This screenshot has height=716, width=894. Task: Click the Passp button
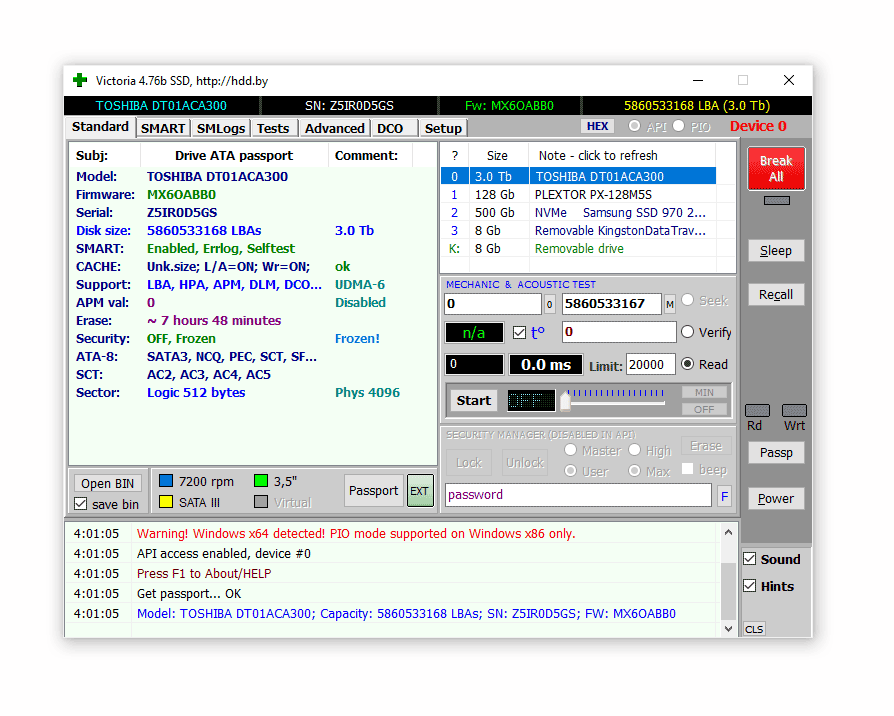pyautogui.click(x=776, y=453)
